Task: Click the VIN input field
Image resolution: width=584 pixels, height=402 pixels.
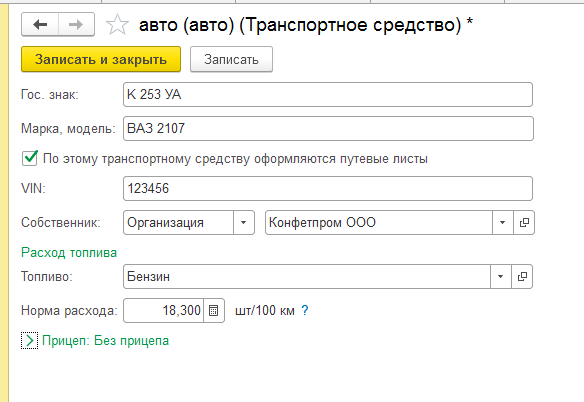Action: pyautogui.click(x=328, y=189)
